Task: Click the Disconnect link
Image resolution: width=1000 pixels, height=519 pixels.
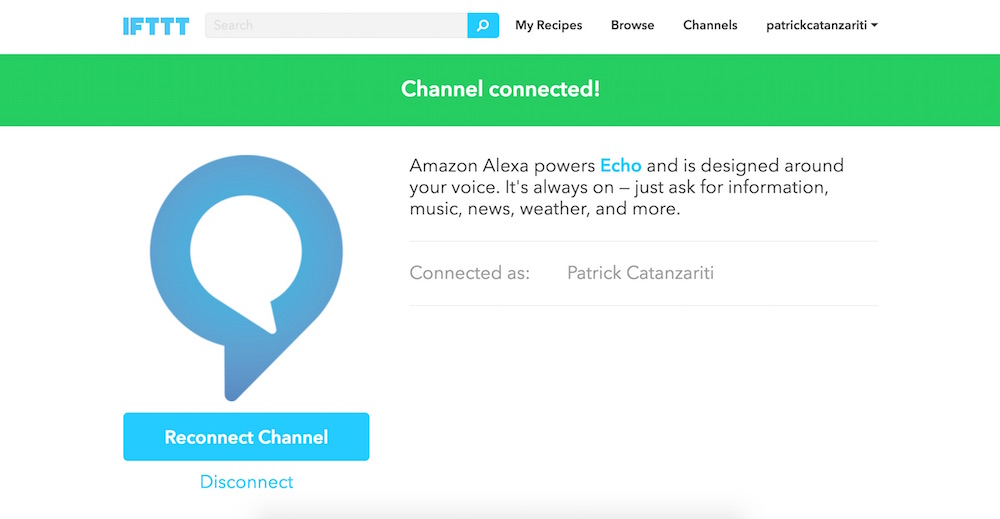Action: click(x=247, y=482)
